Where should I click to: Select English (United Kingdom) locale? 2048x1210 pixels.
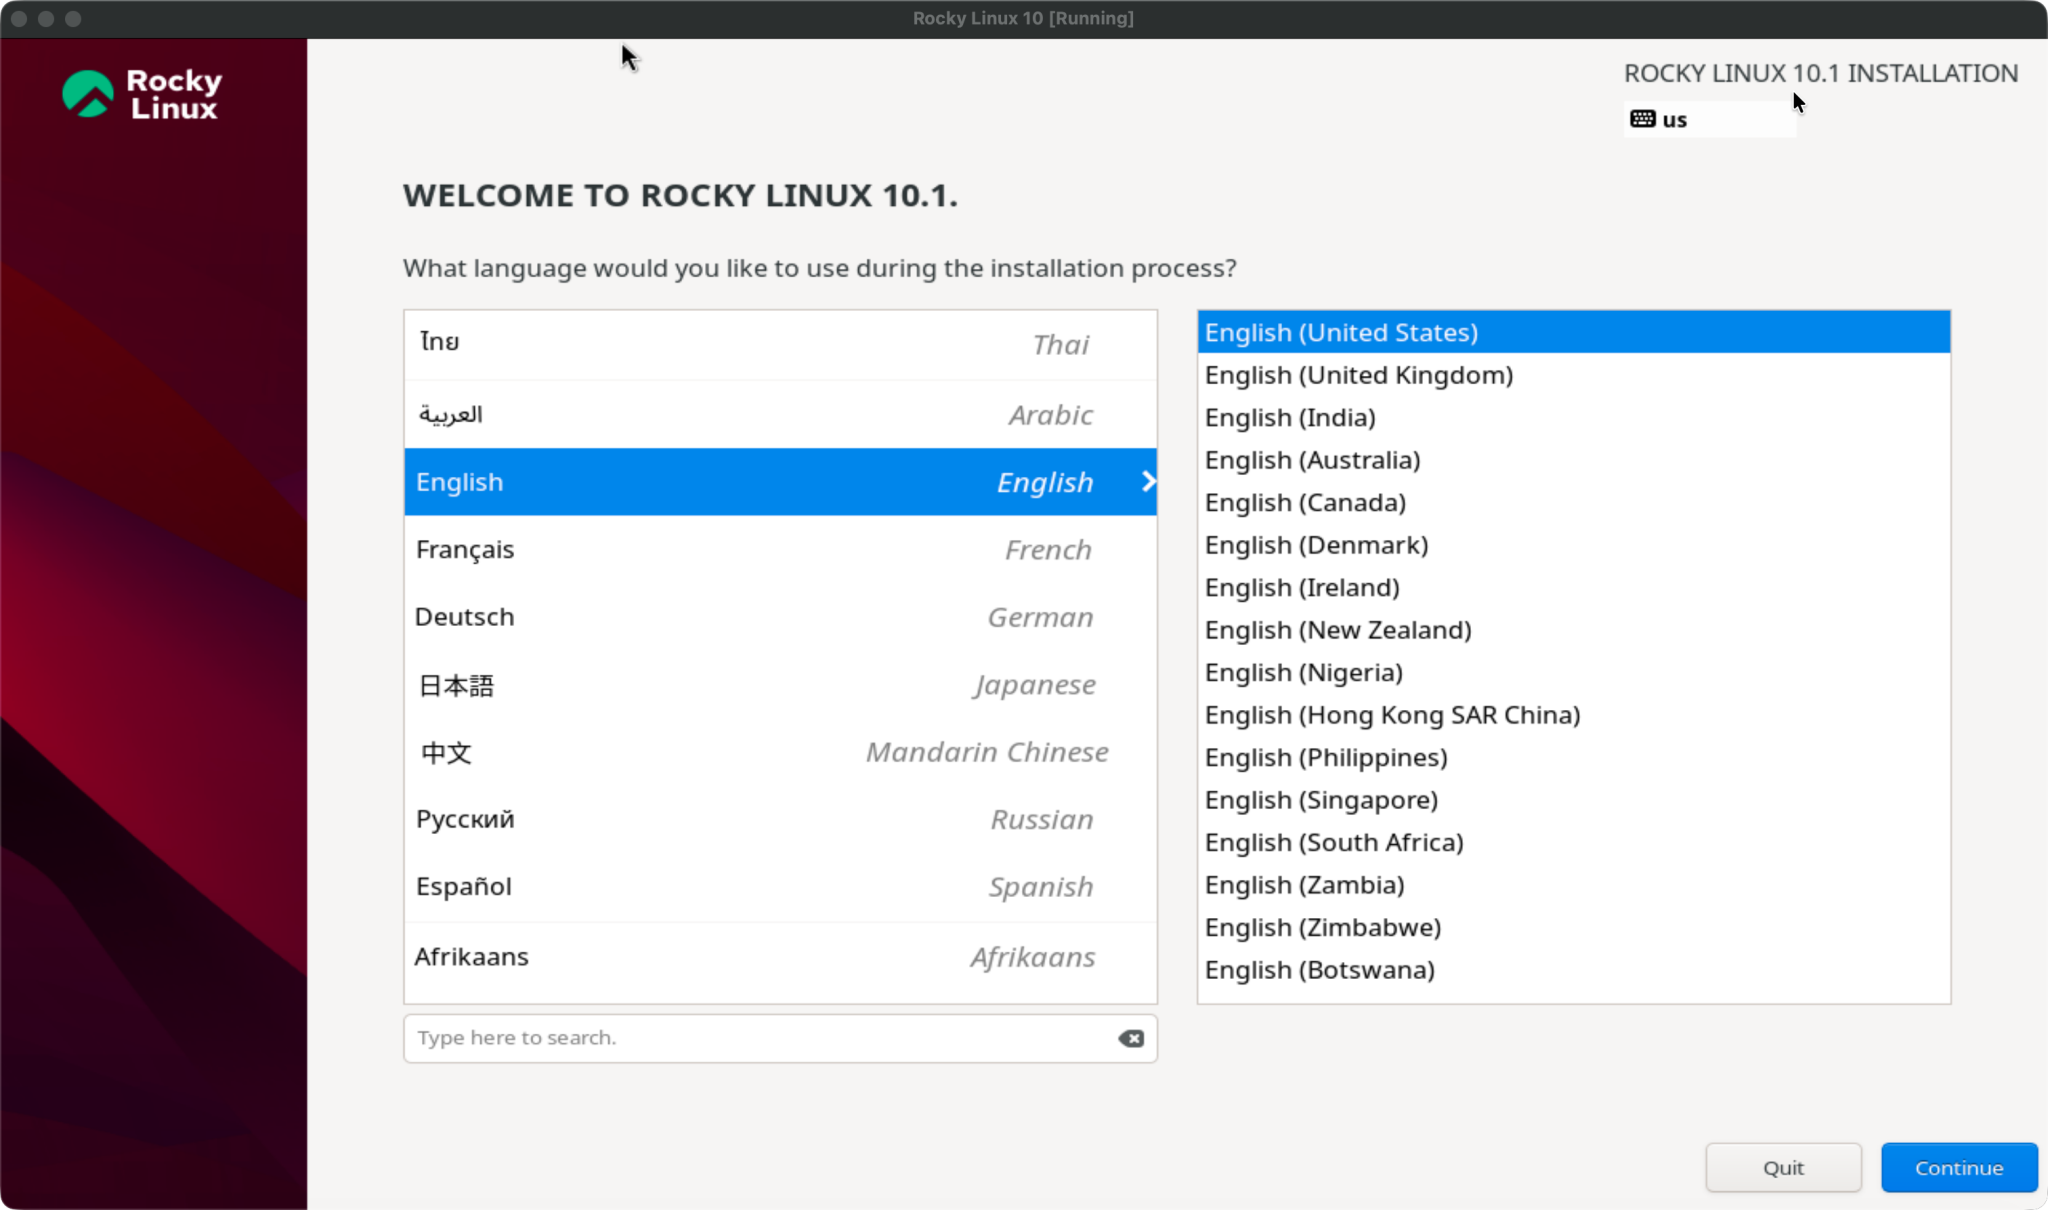coord(1574,375)
